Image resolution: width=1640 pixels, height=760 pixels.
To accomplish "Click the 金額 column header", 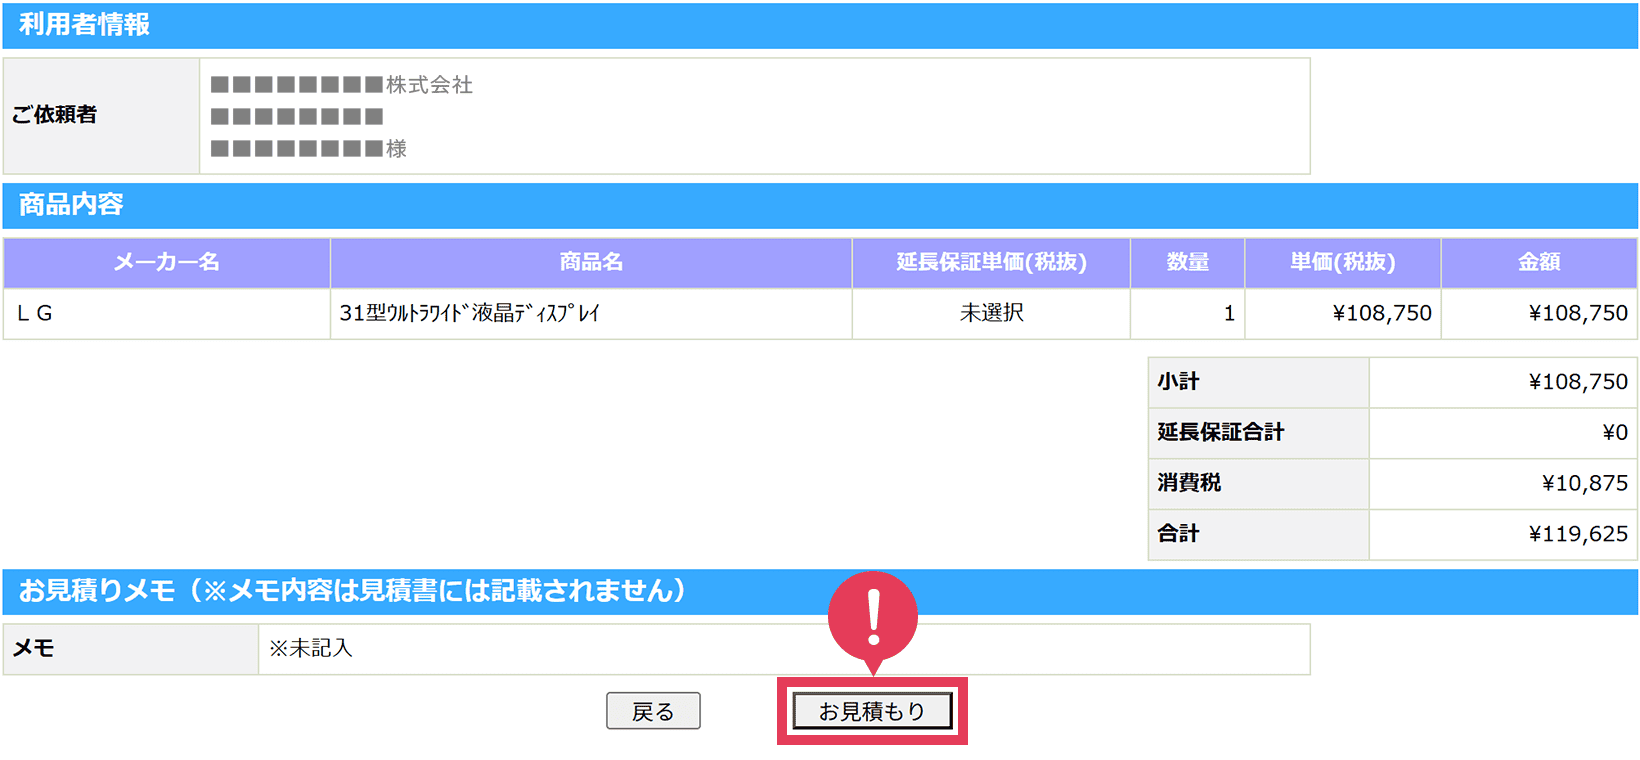I will 1539,262.
